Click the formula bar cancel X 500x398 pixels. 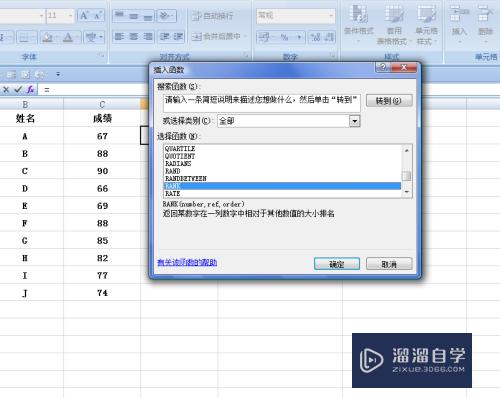pos(6,89)
